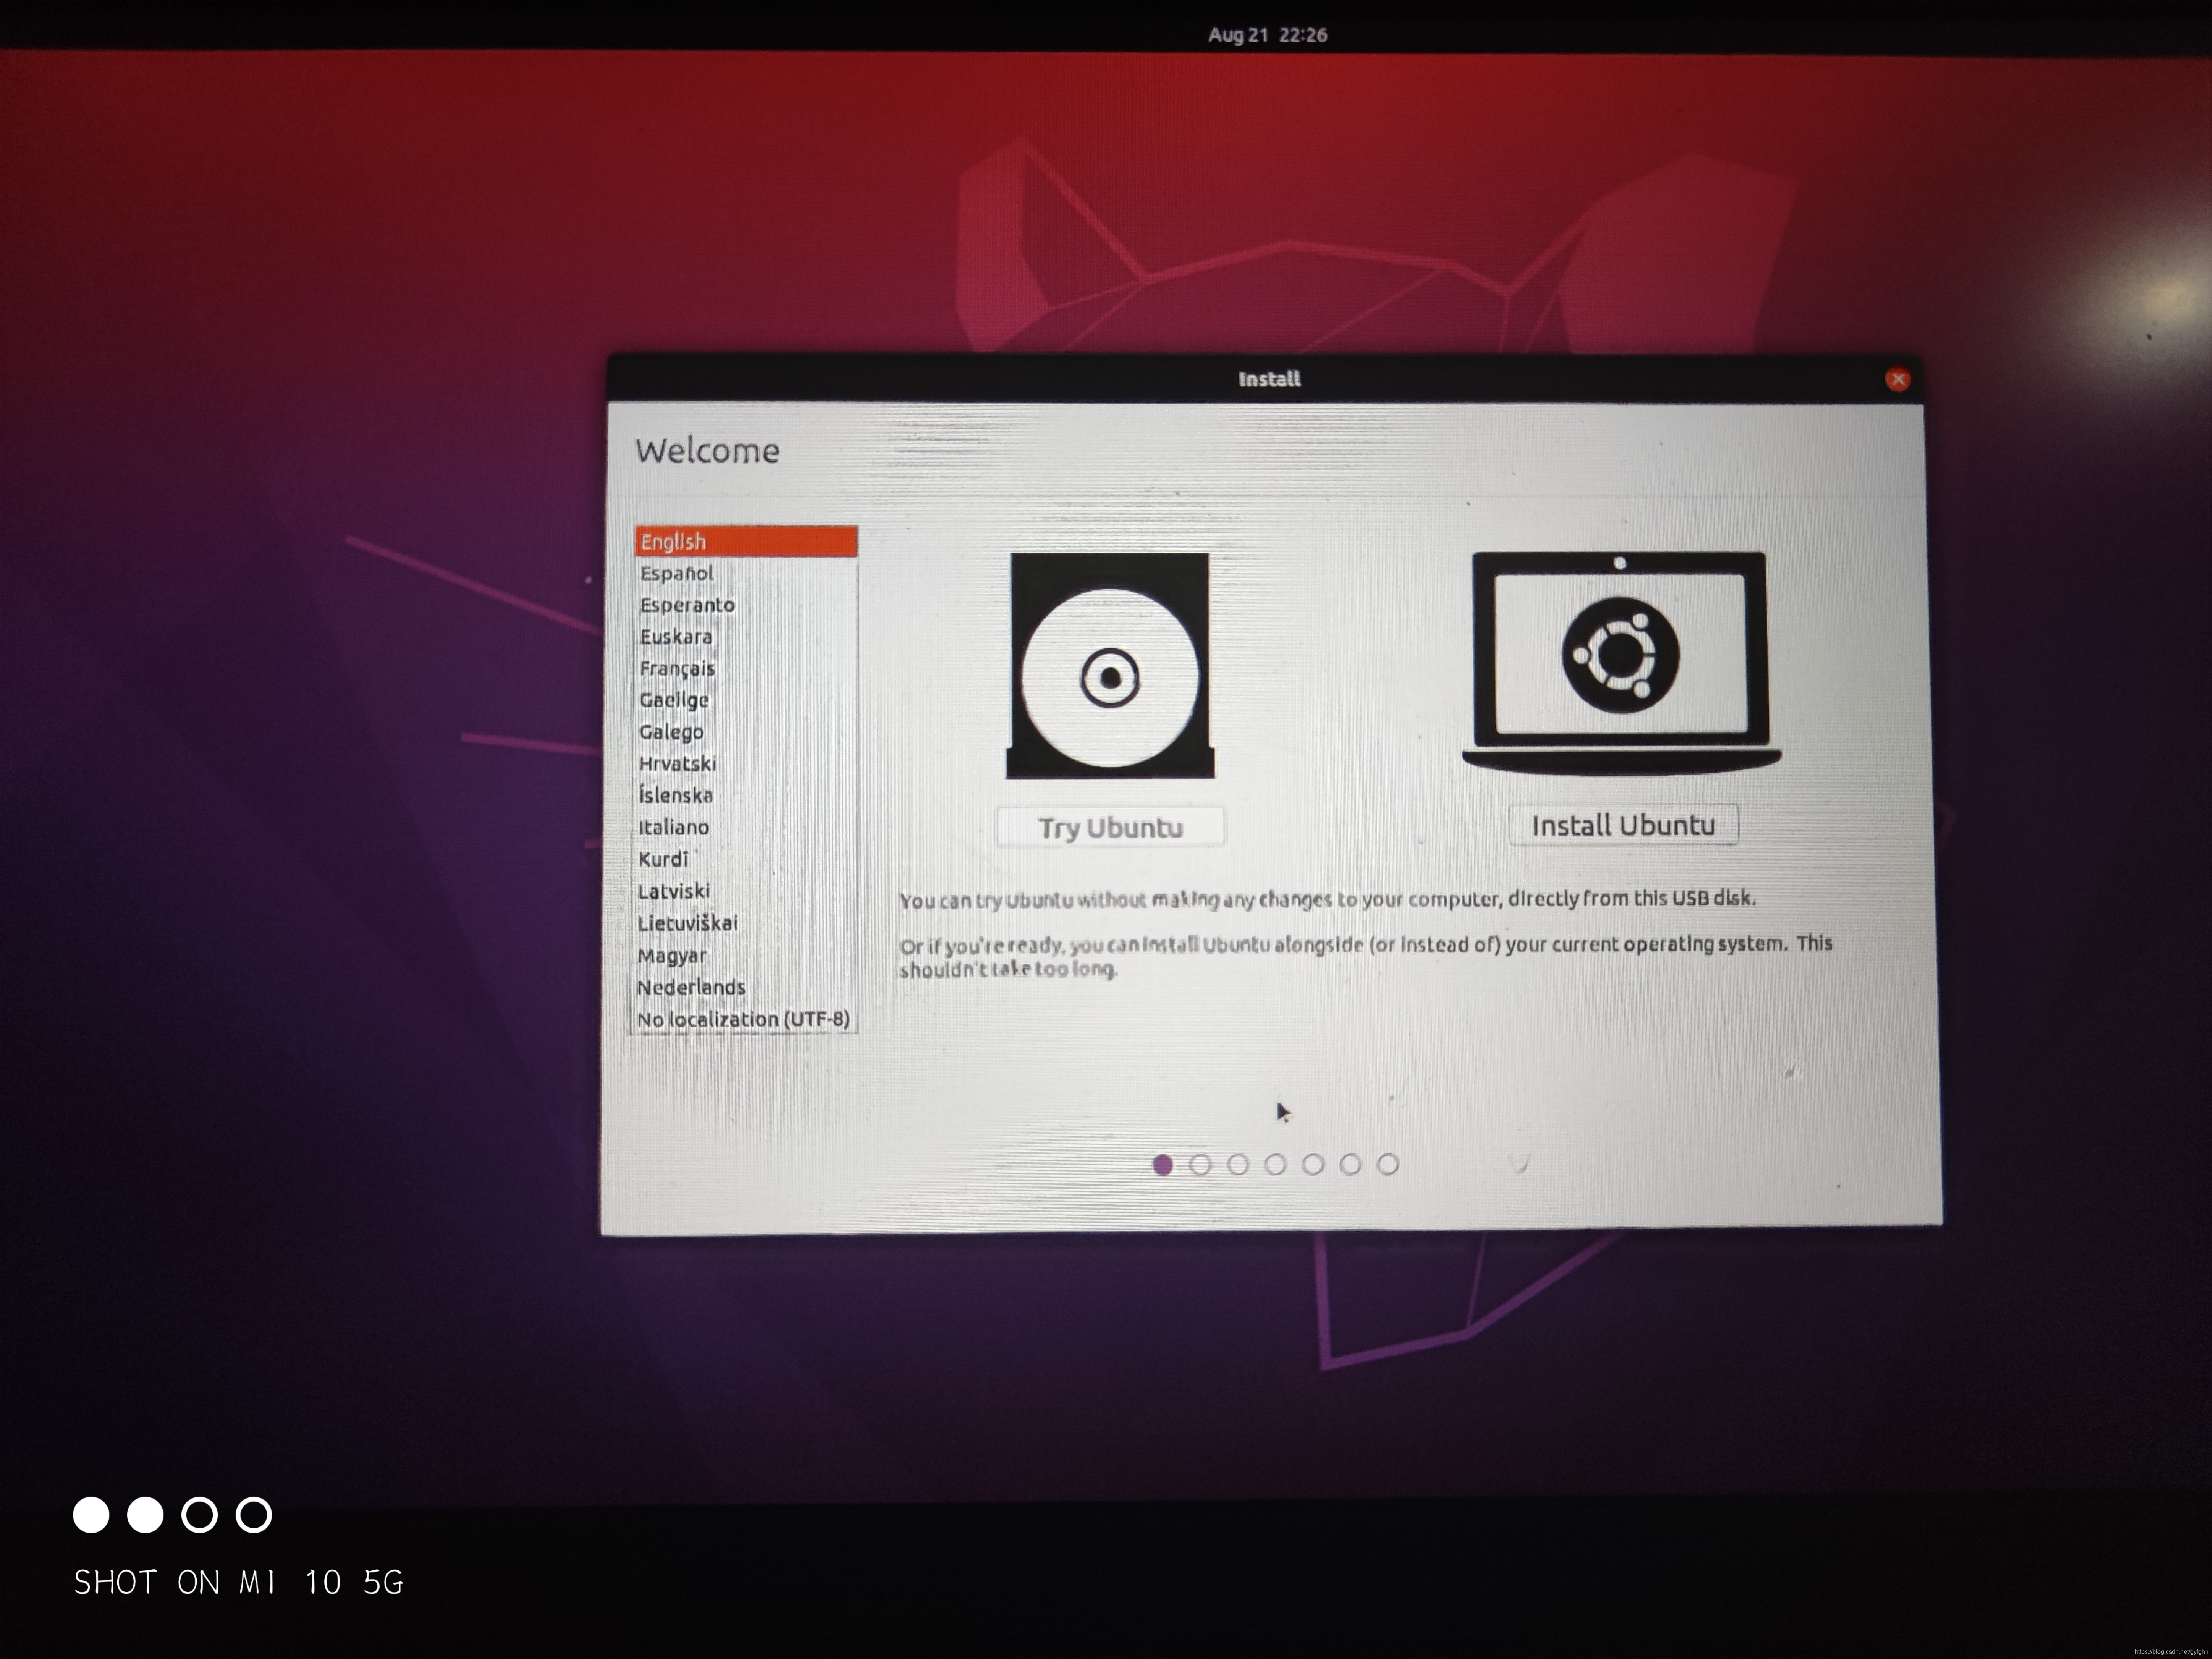Select Hrvatski language entry

677,763
